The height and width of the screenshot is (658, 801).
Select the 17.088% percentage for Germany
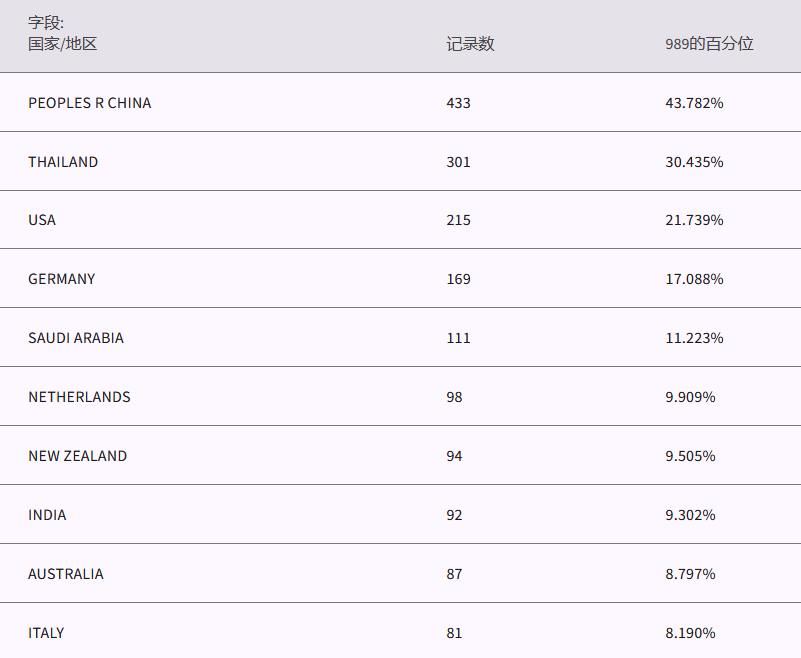(x=694, y=279)
